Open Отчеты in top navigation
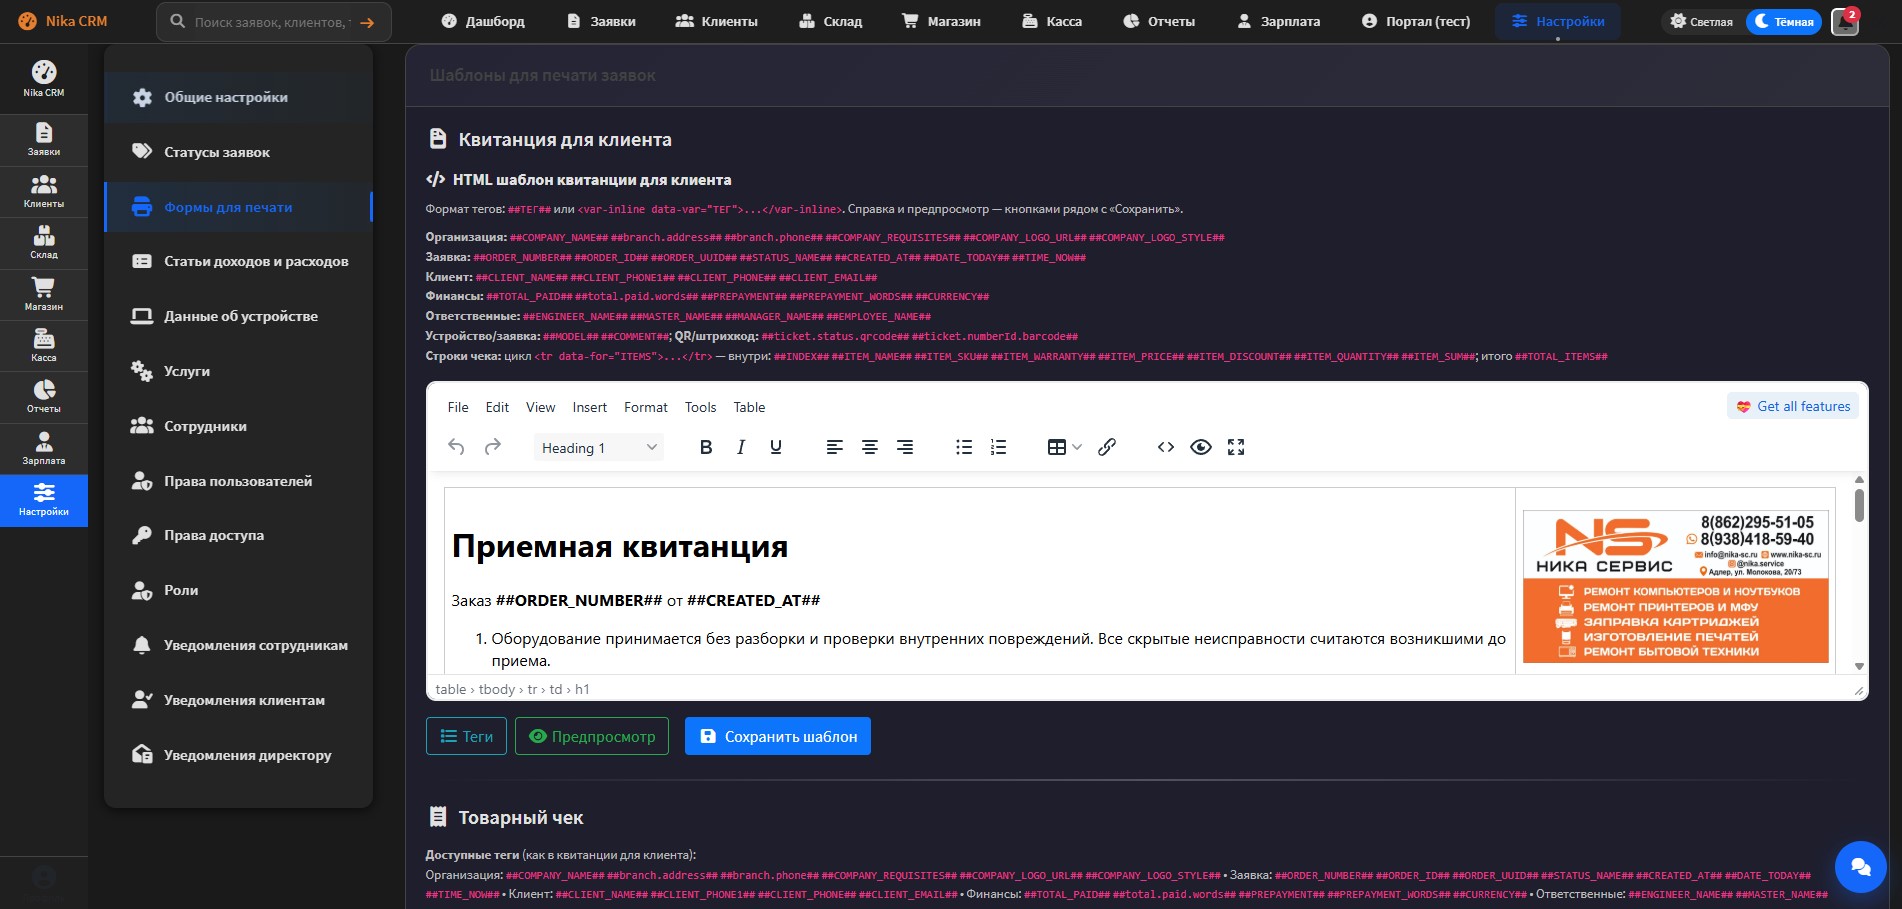The image size is (1902, 909). coord(1159,21)
